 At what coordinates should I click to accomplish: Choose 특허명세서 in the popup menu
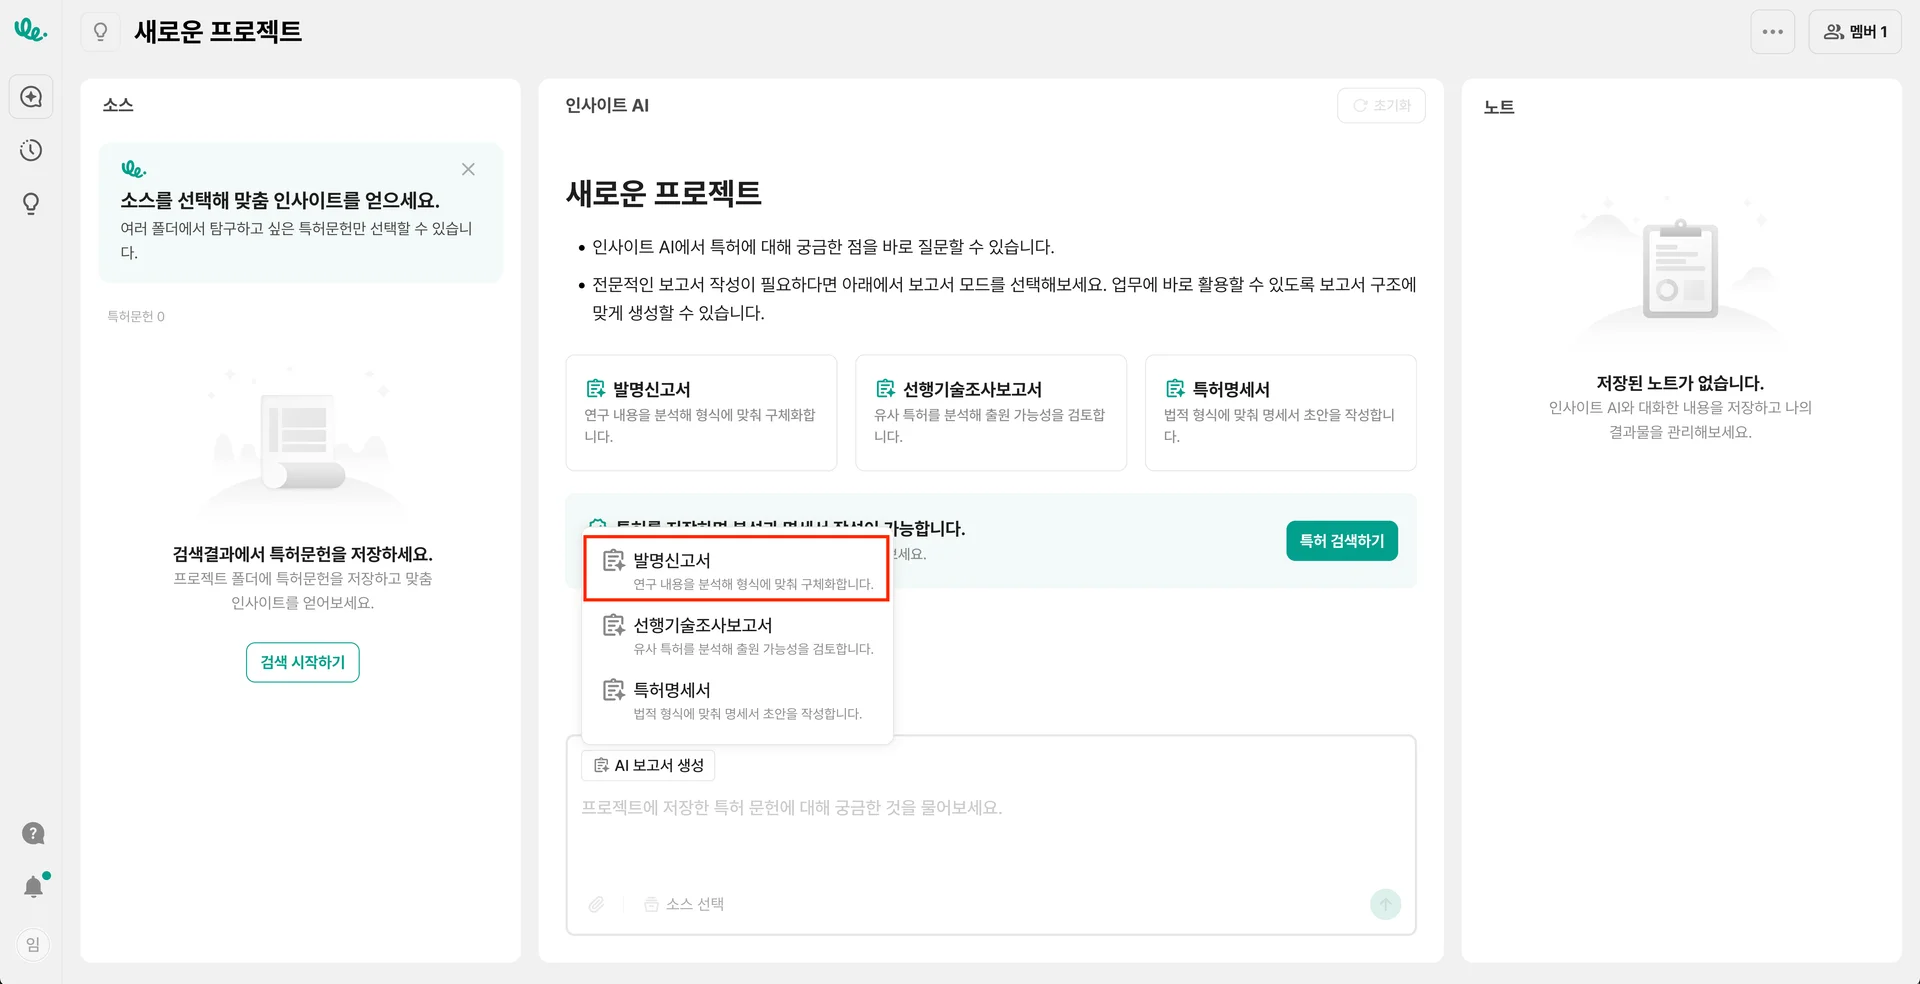(737, 700)
